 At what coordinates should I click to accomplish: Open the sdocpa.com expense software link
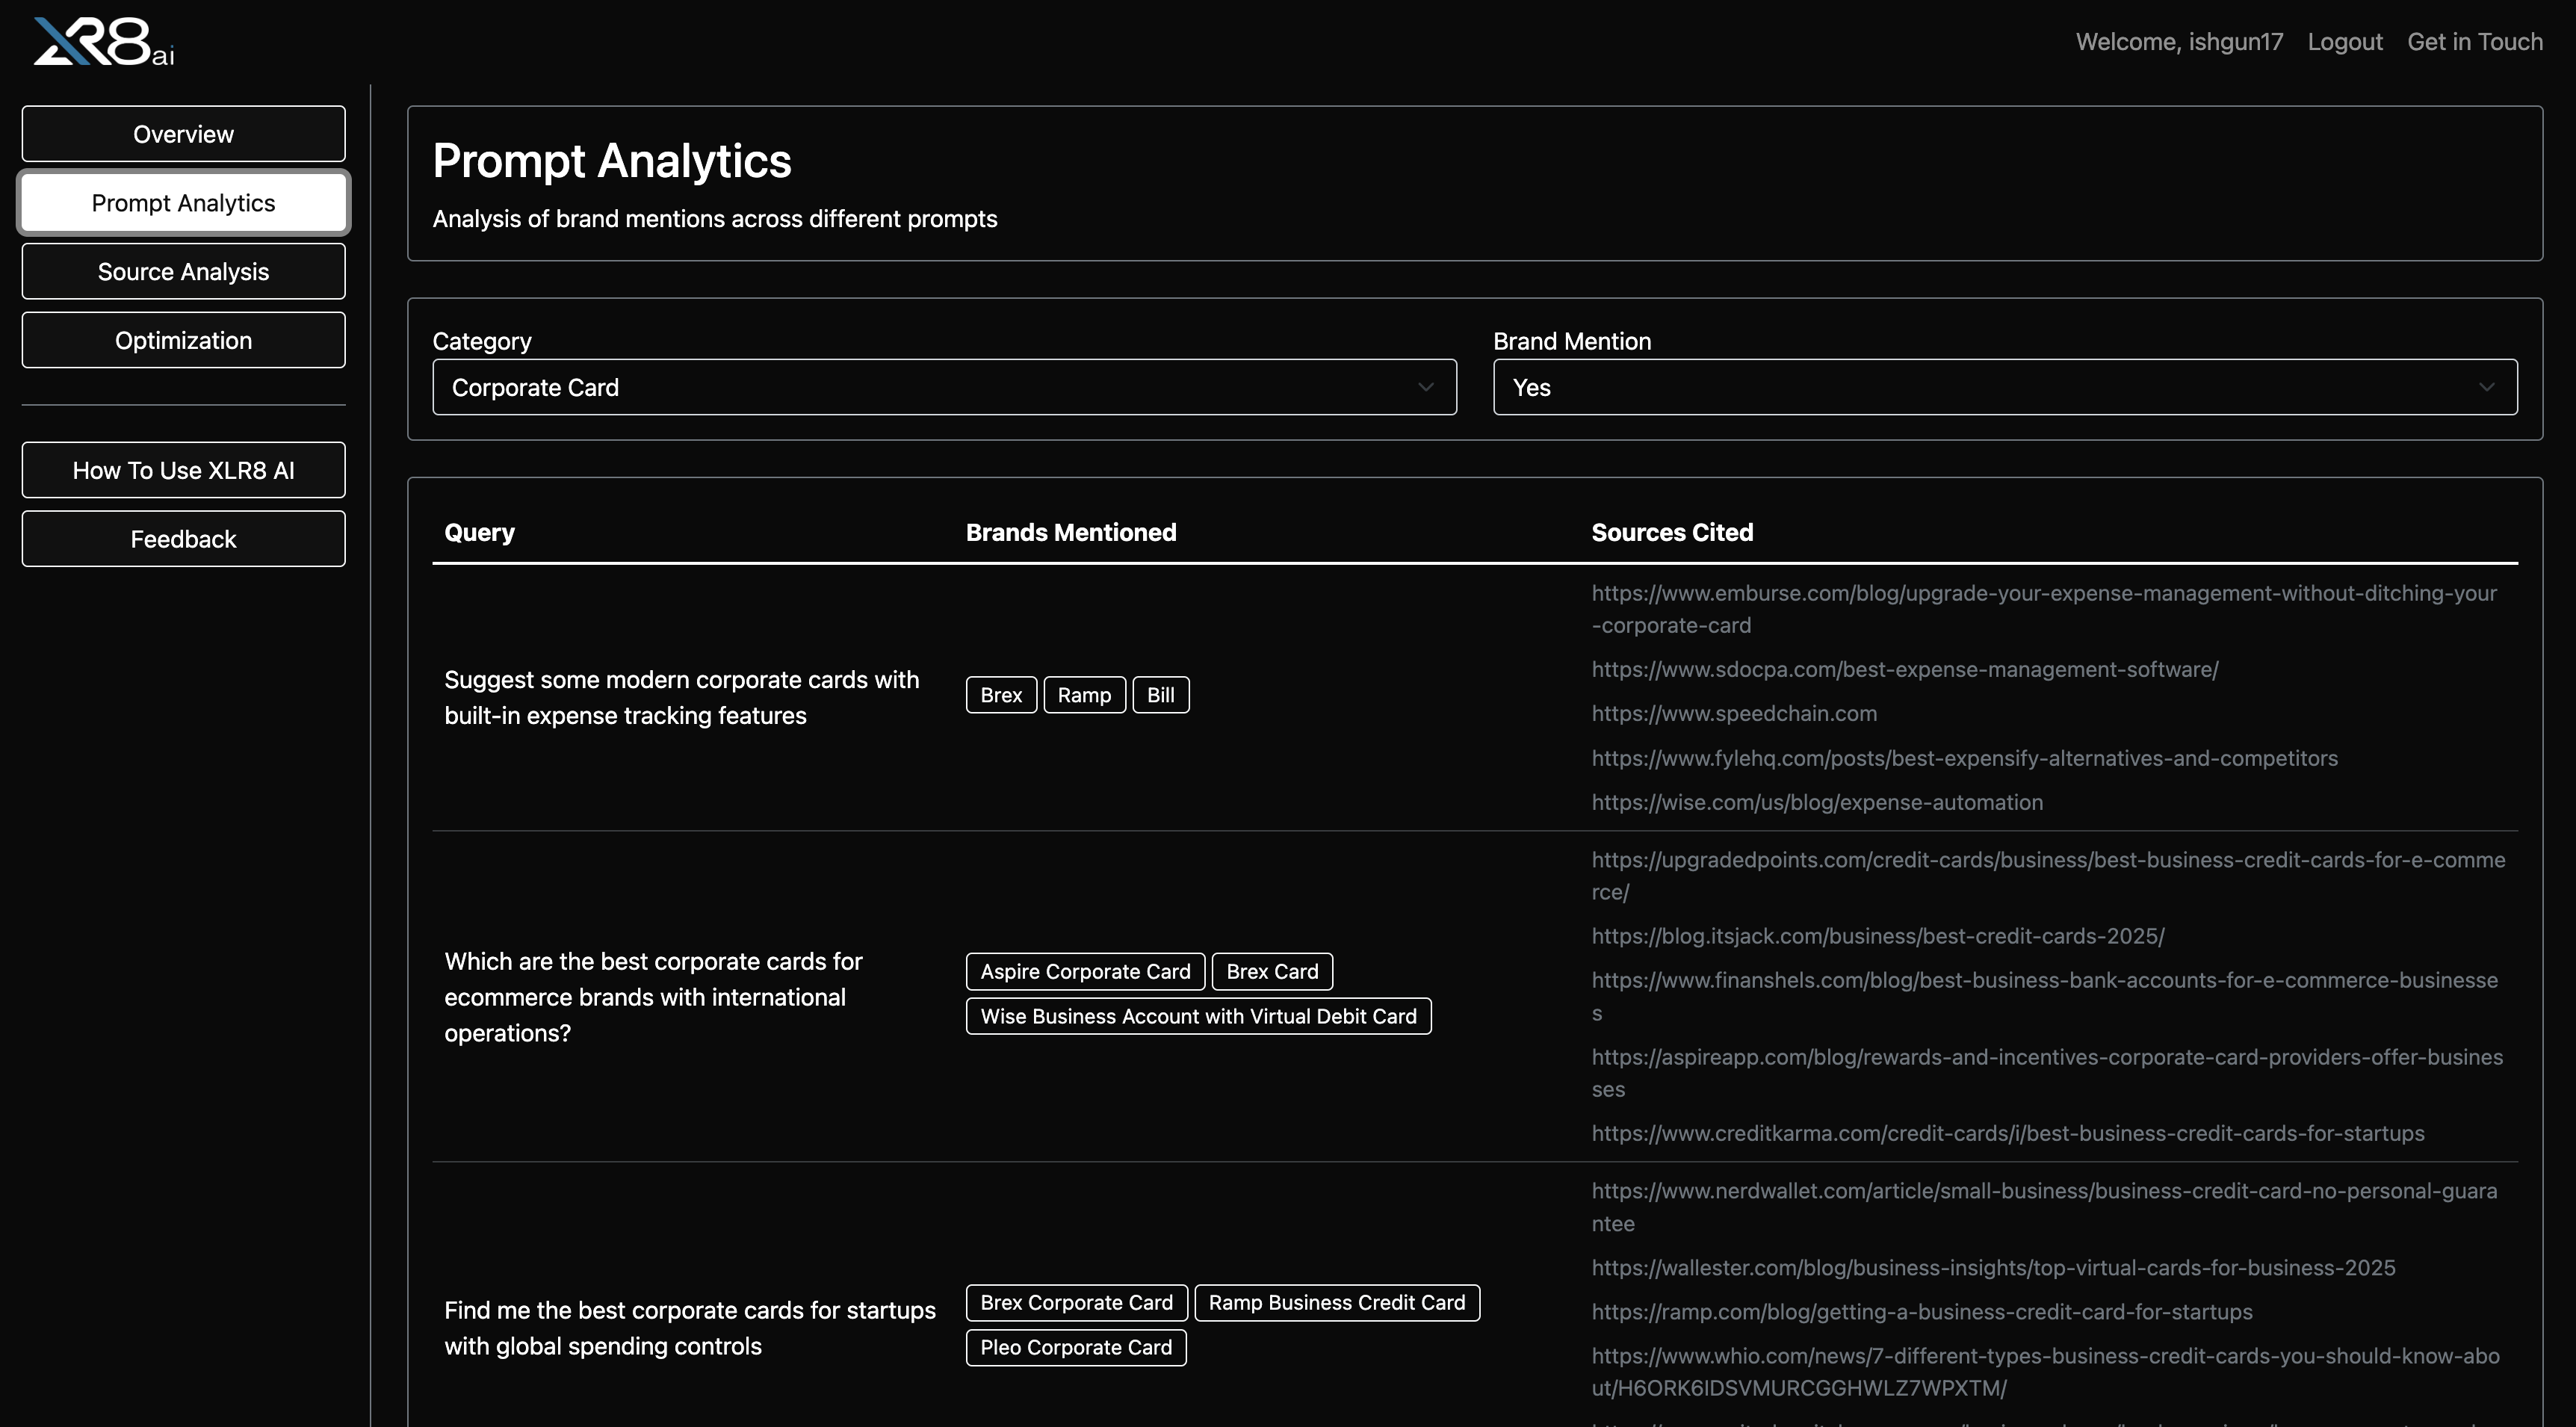coord(1905,669)
